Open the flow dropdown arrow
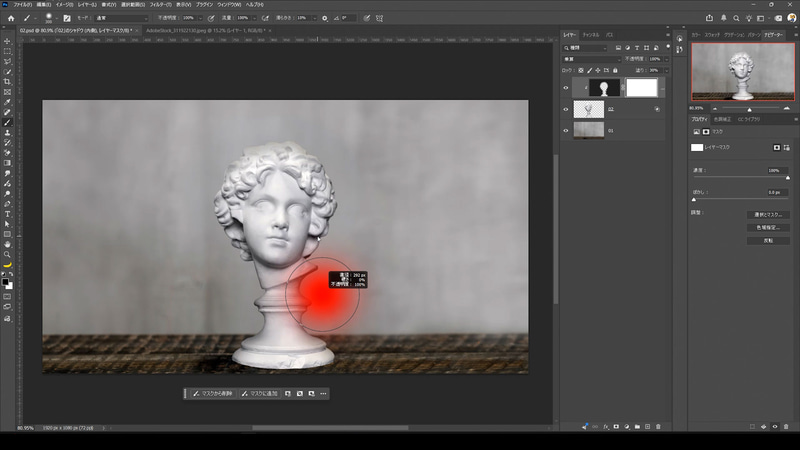This screenshot has height=450, width=800. click(254, 18)
